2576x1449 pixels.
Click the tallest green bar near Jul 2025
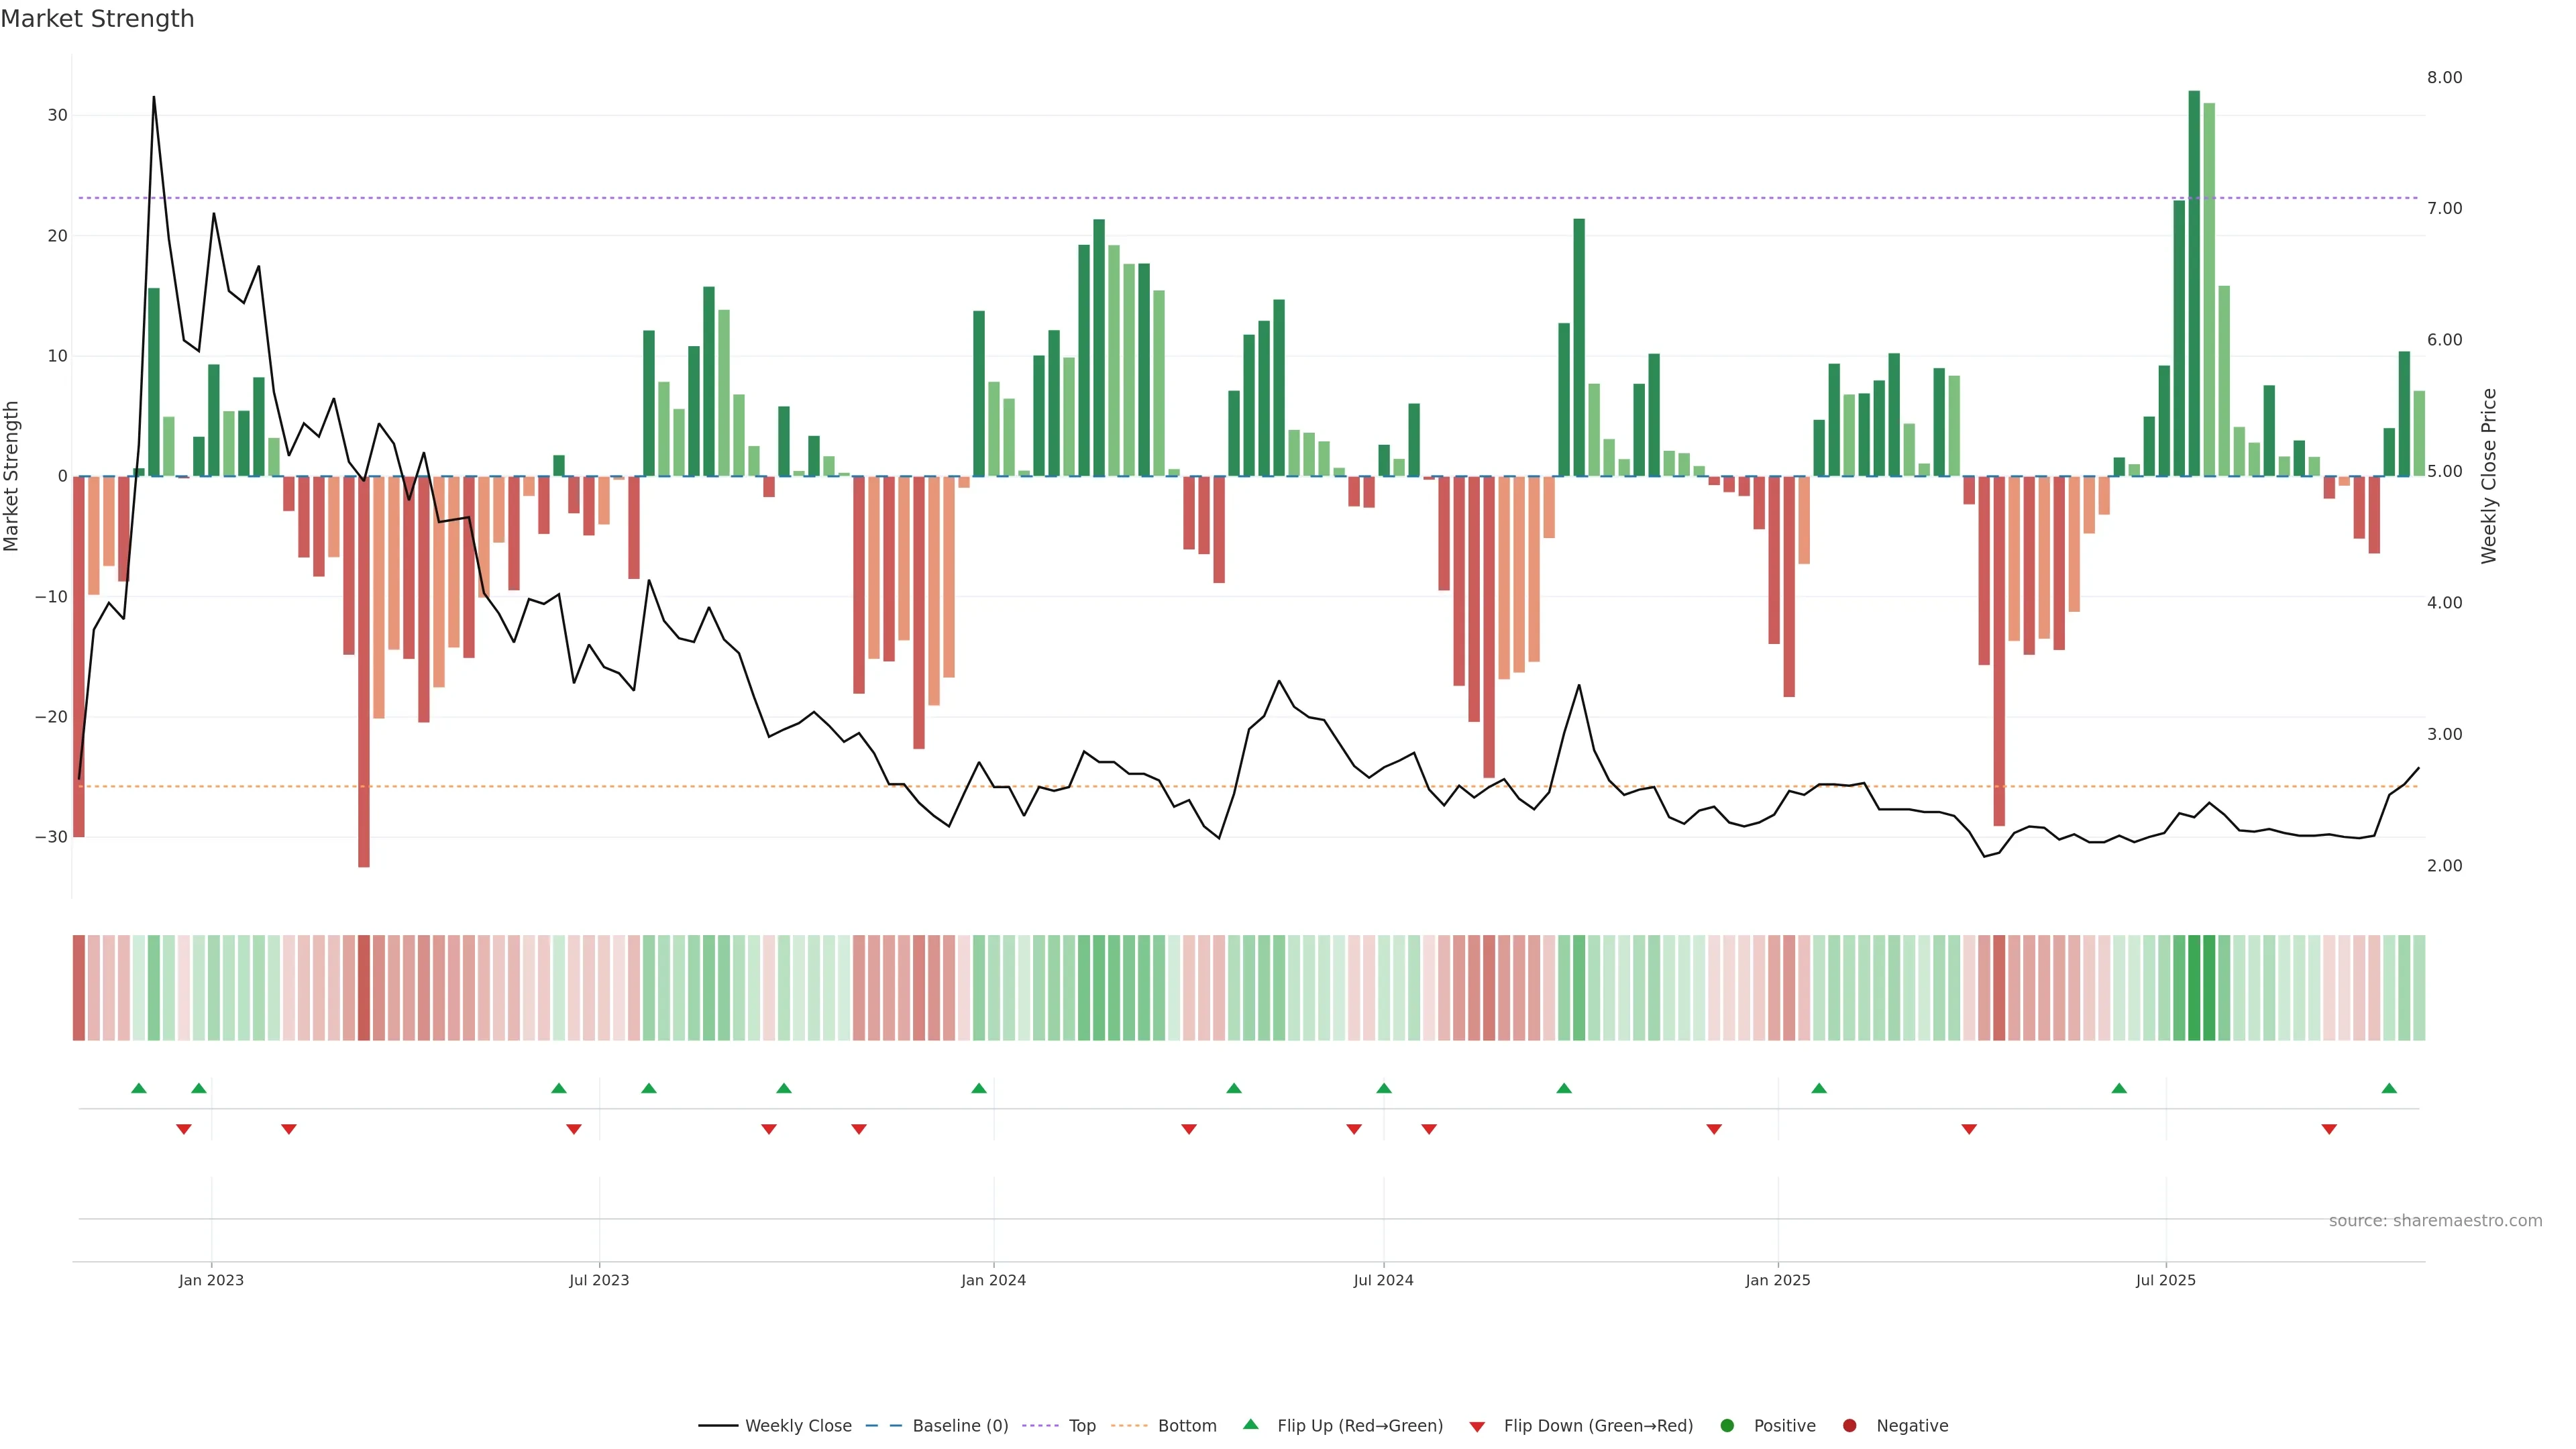[2194, 283]
